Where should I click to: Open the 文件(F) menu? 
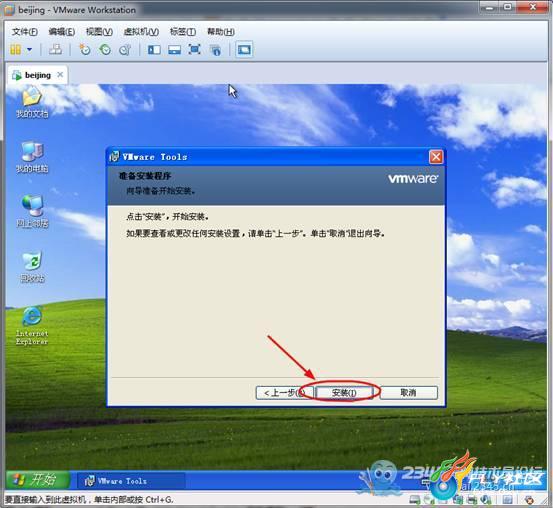24,32
